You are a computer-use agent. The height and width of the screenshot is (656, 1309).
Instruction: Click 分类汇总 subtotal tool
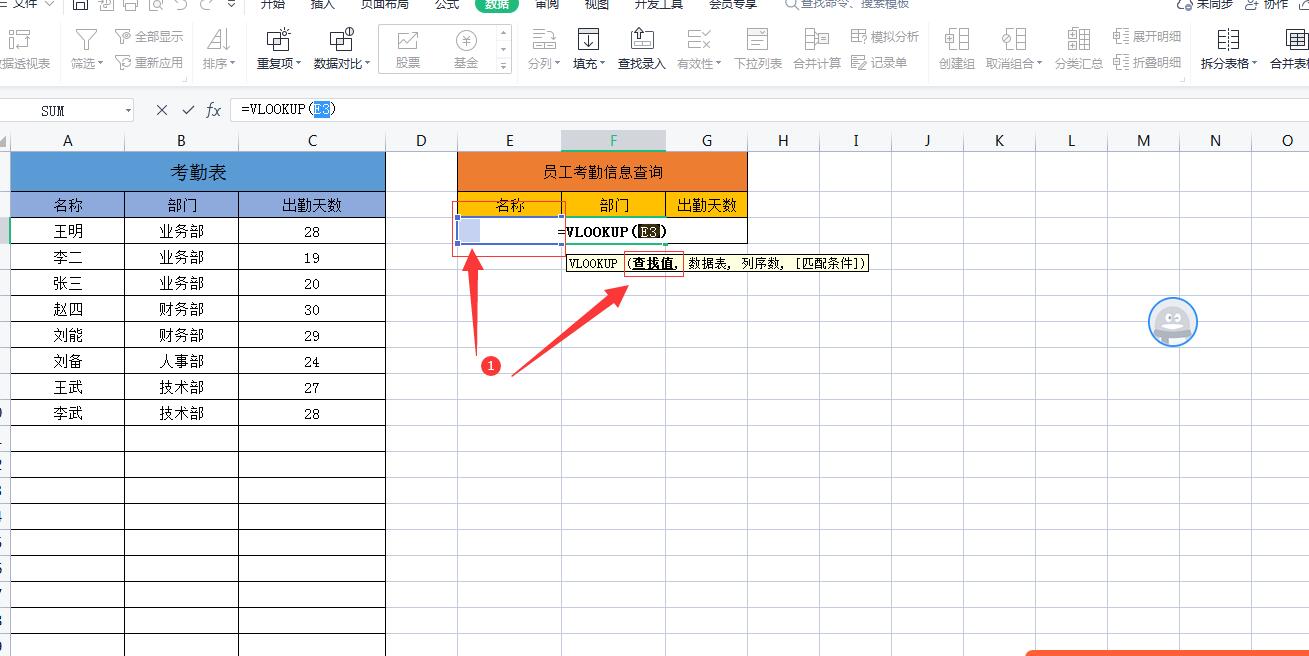point(1079,48)
